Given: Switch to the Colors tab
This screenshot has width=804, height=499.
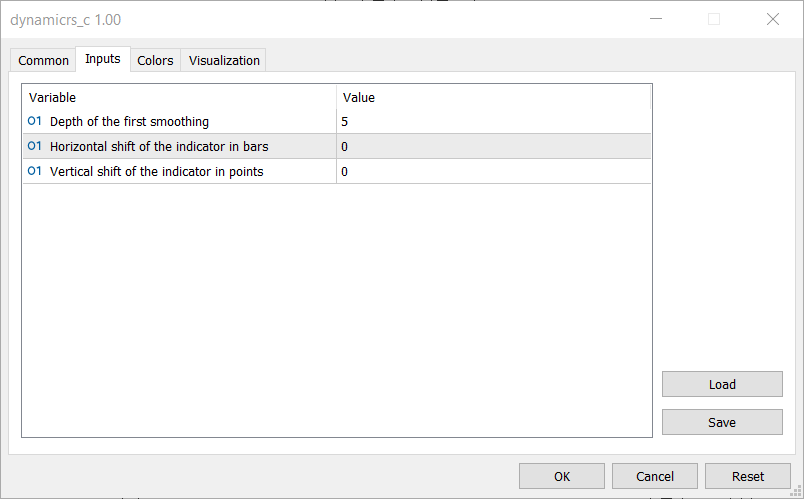Looking at the screenshot, I should coord(155,61).
